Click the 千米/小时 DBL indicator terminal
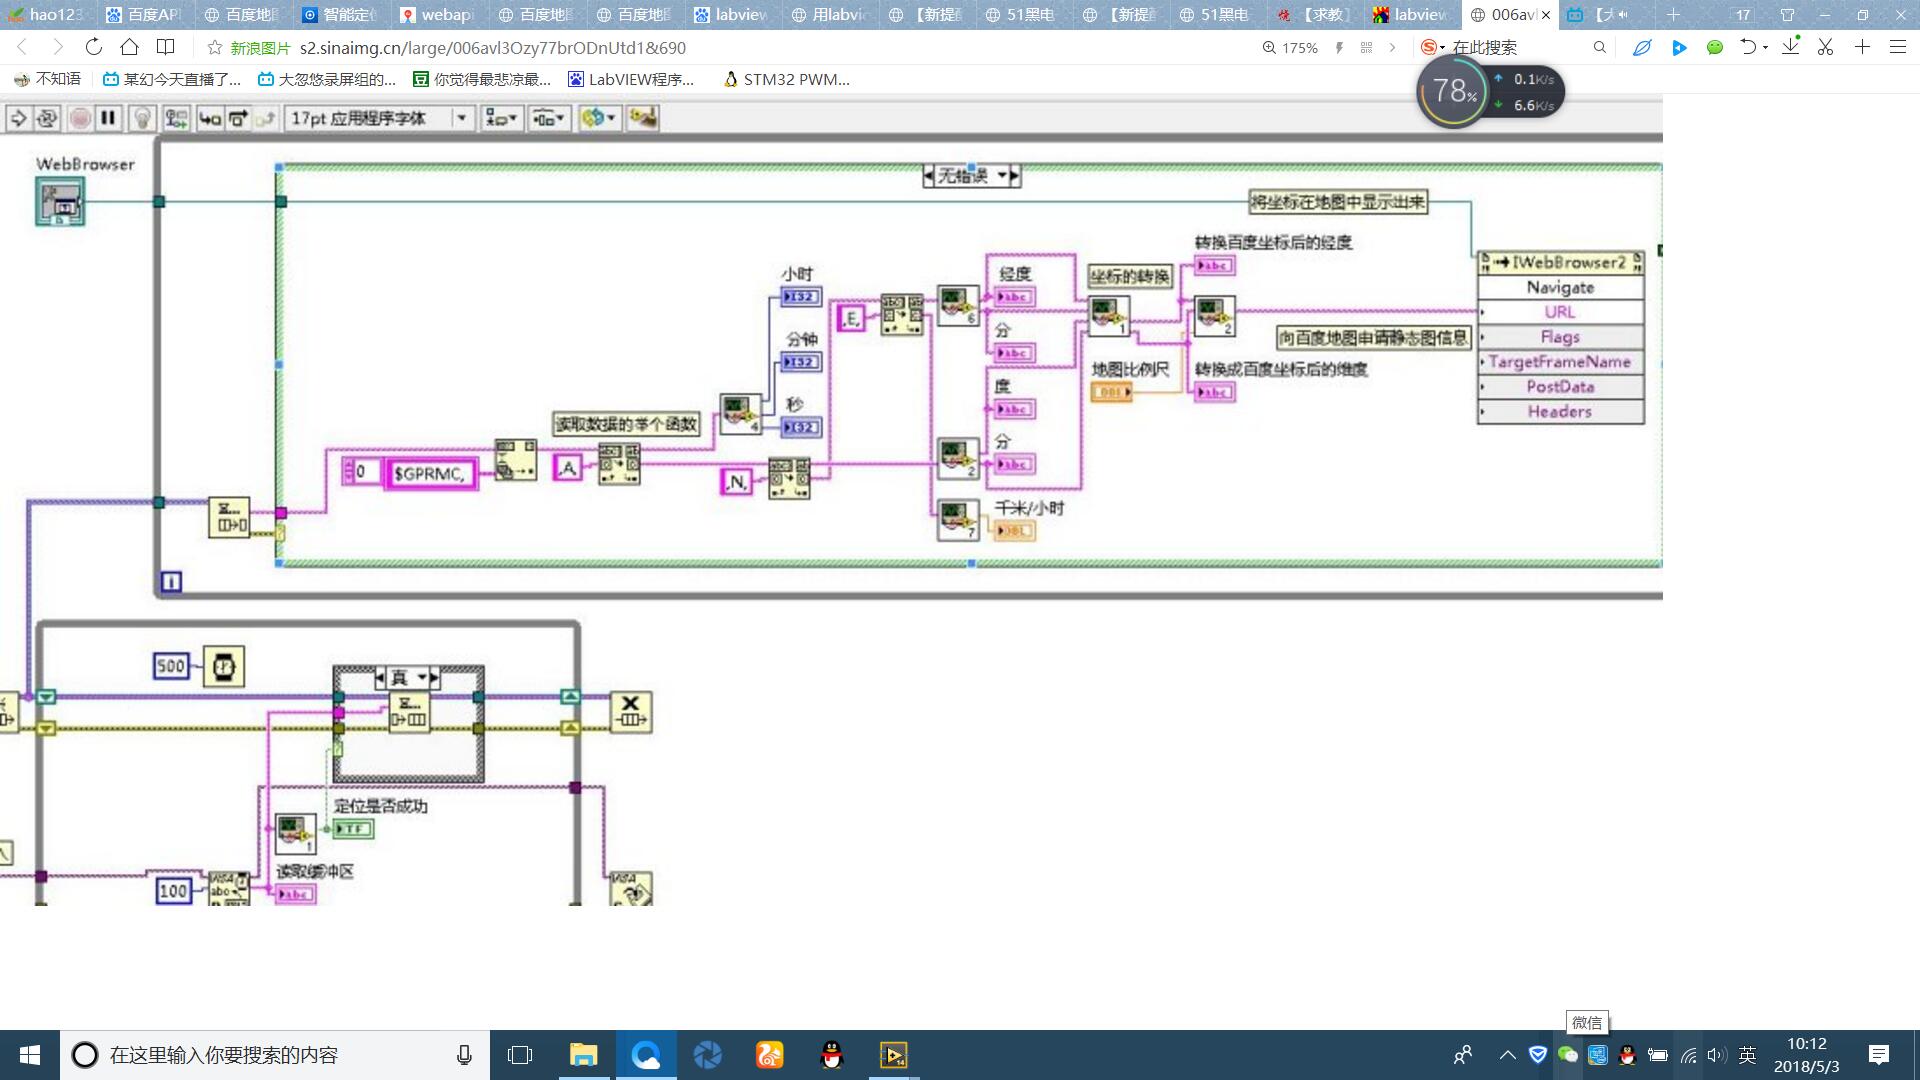This screenshot has width=1920, height=1080. 1014,531
